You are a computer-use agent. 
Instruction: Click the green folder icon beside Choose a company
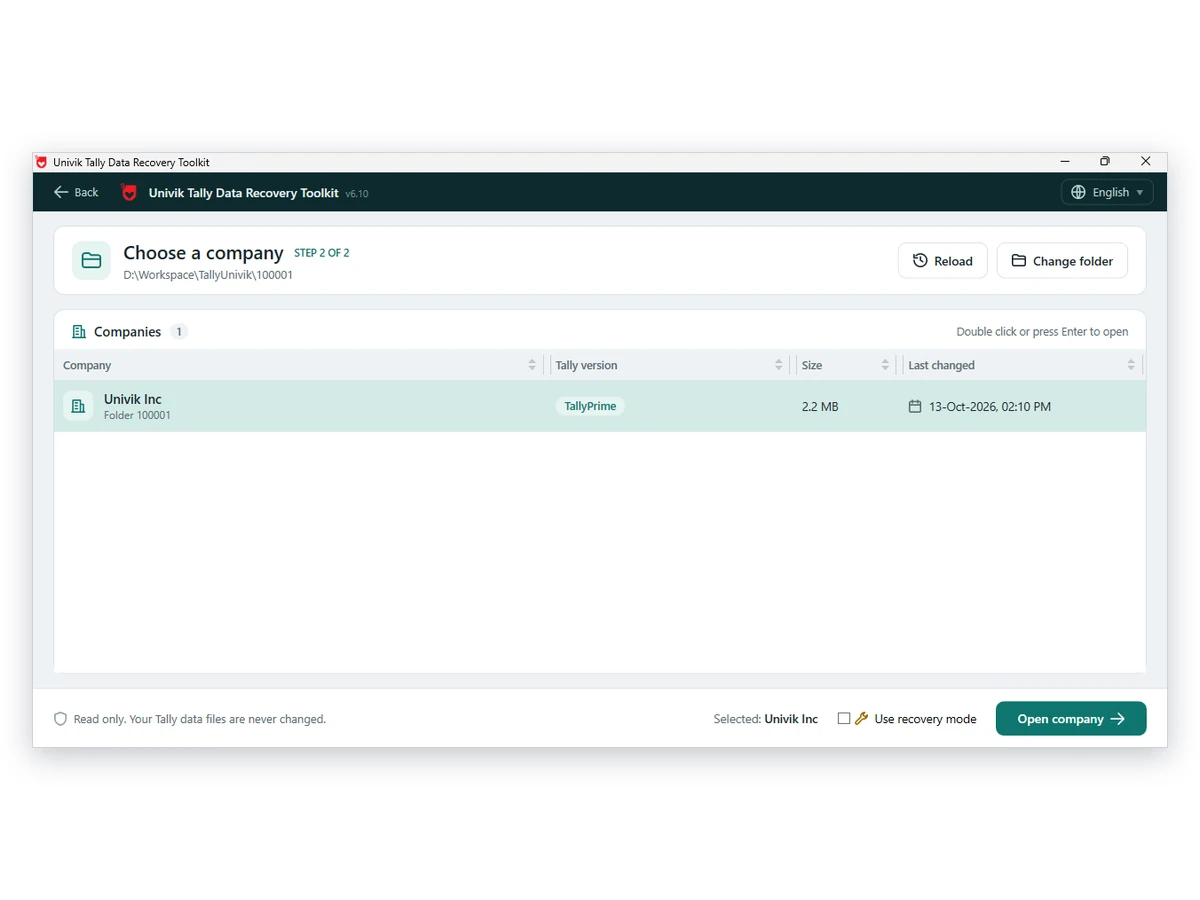pos(91,260)
